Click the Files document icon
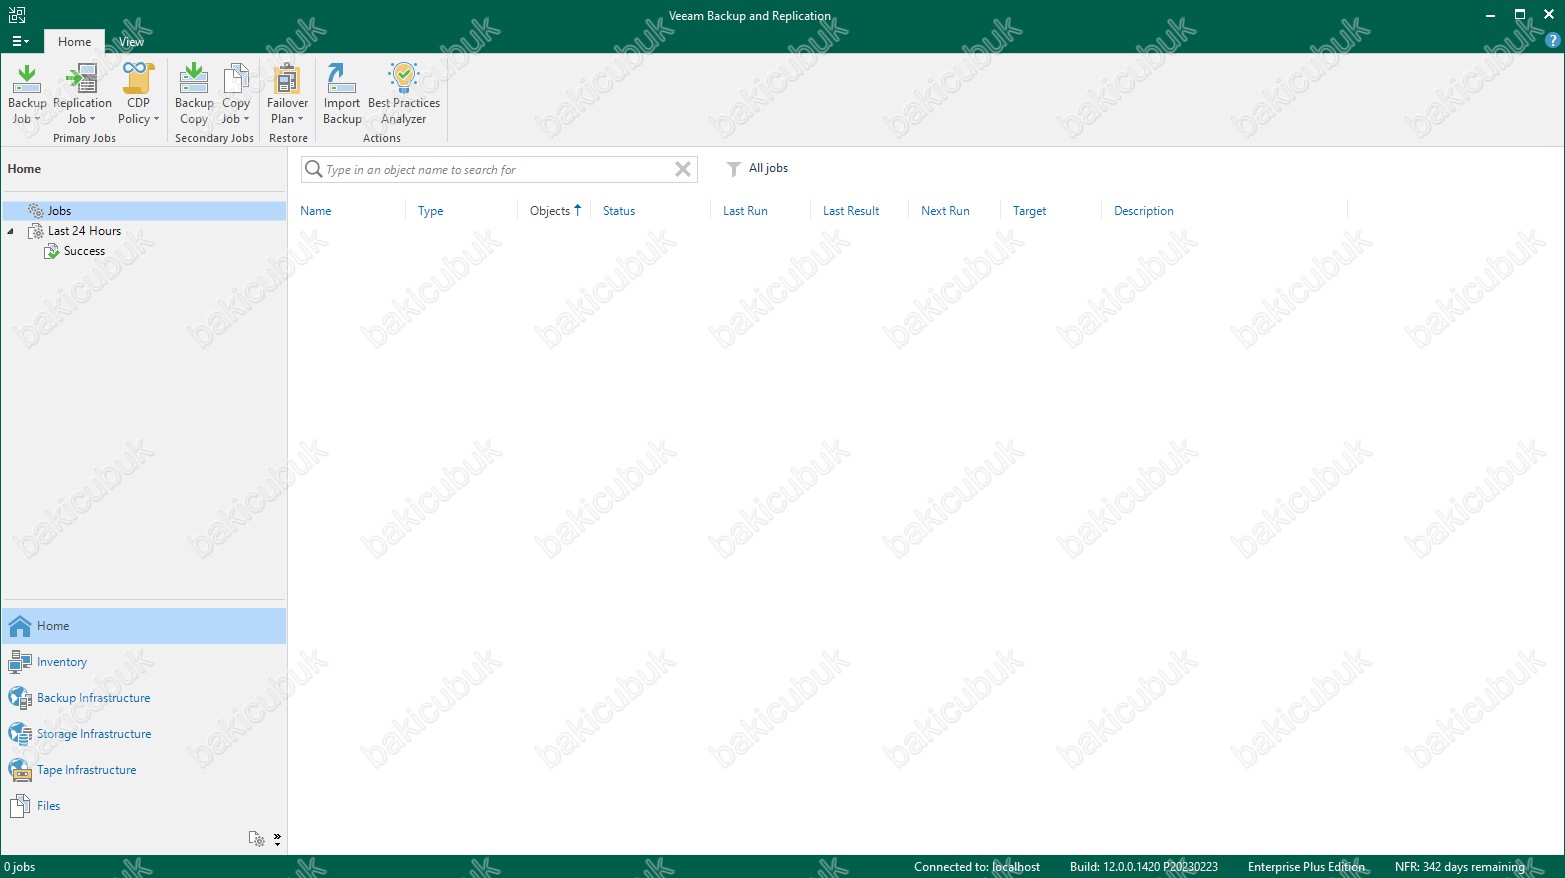The image size is (1565, 878). click(20, 806)
